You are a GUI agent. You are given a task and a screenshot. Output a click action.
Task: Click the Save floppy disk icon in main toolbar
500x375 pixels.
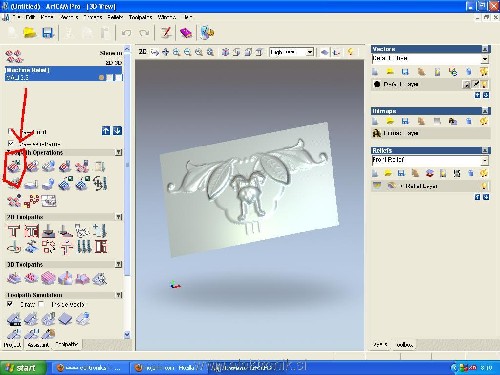(48, 33)
